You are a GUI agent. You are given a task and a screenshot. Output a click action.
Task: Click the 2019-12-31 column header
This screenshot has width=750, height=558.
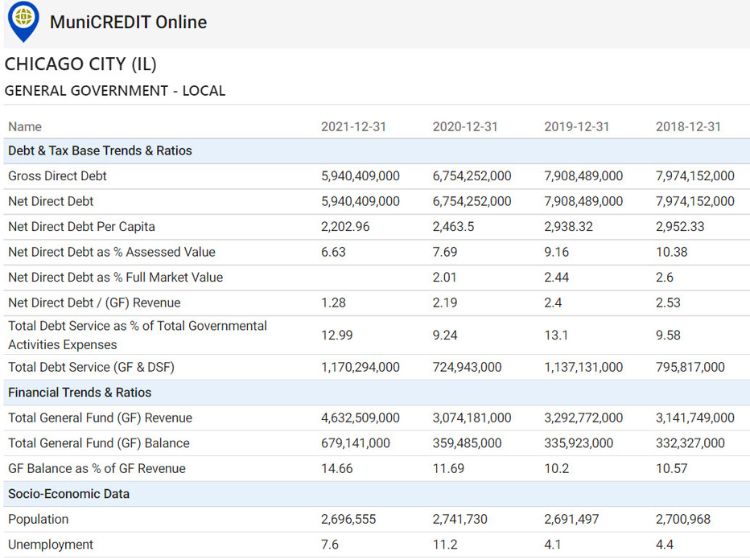[576, 127]
